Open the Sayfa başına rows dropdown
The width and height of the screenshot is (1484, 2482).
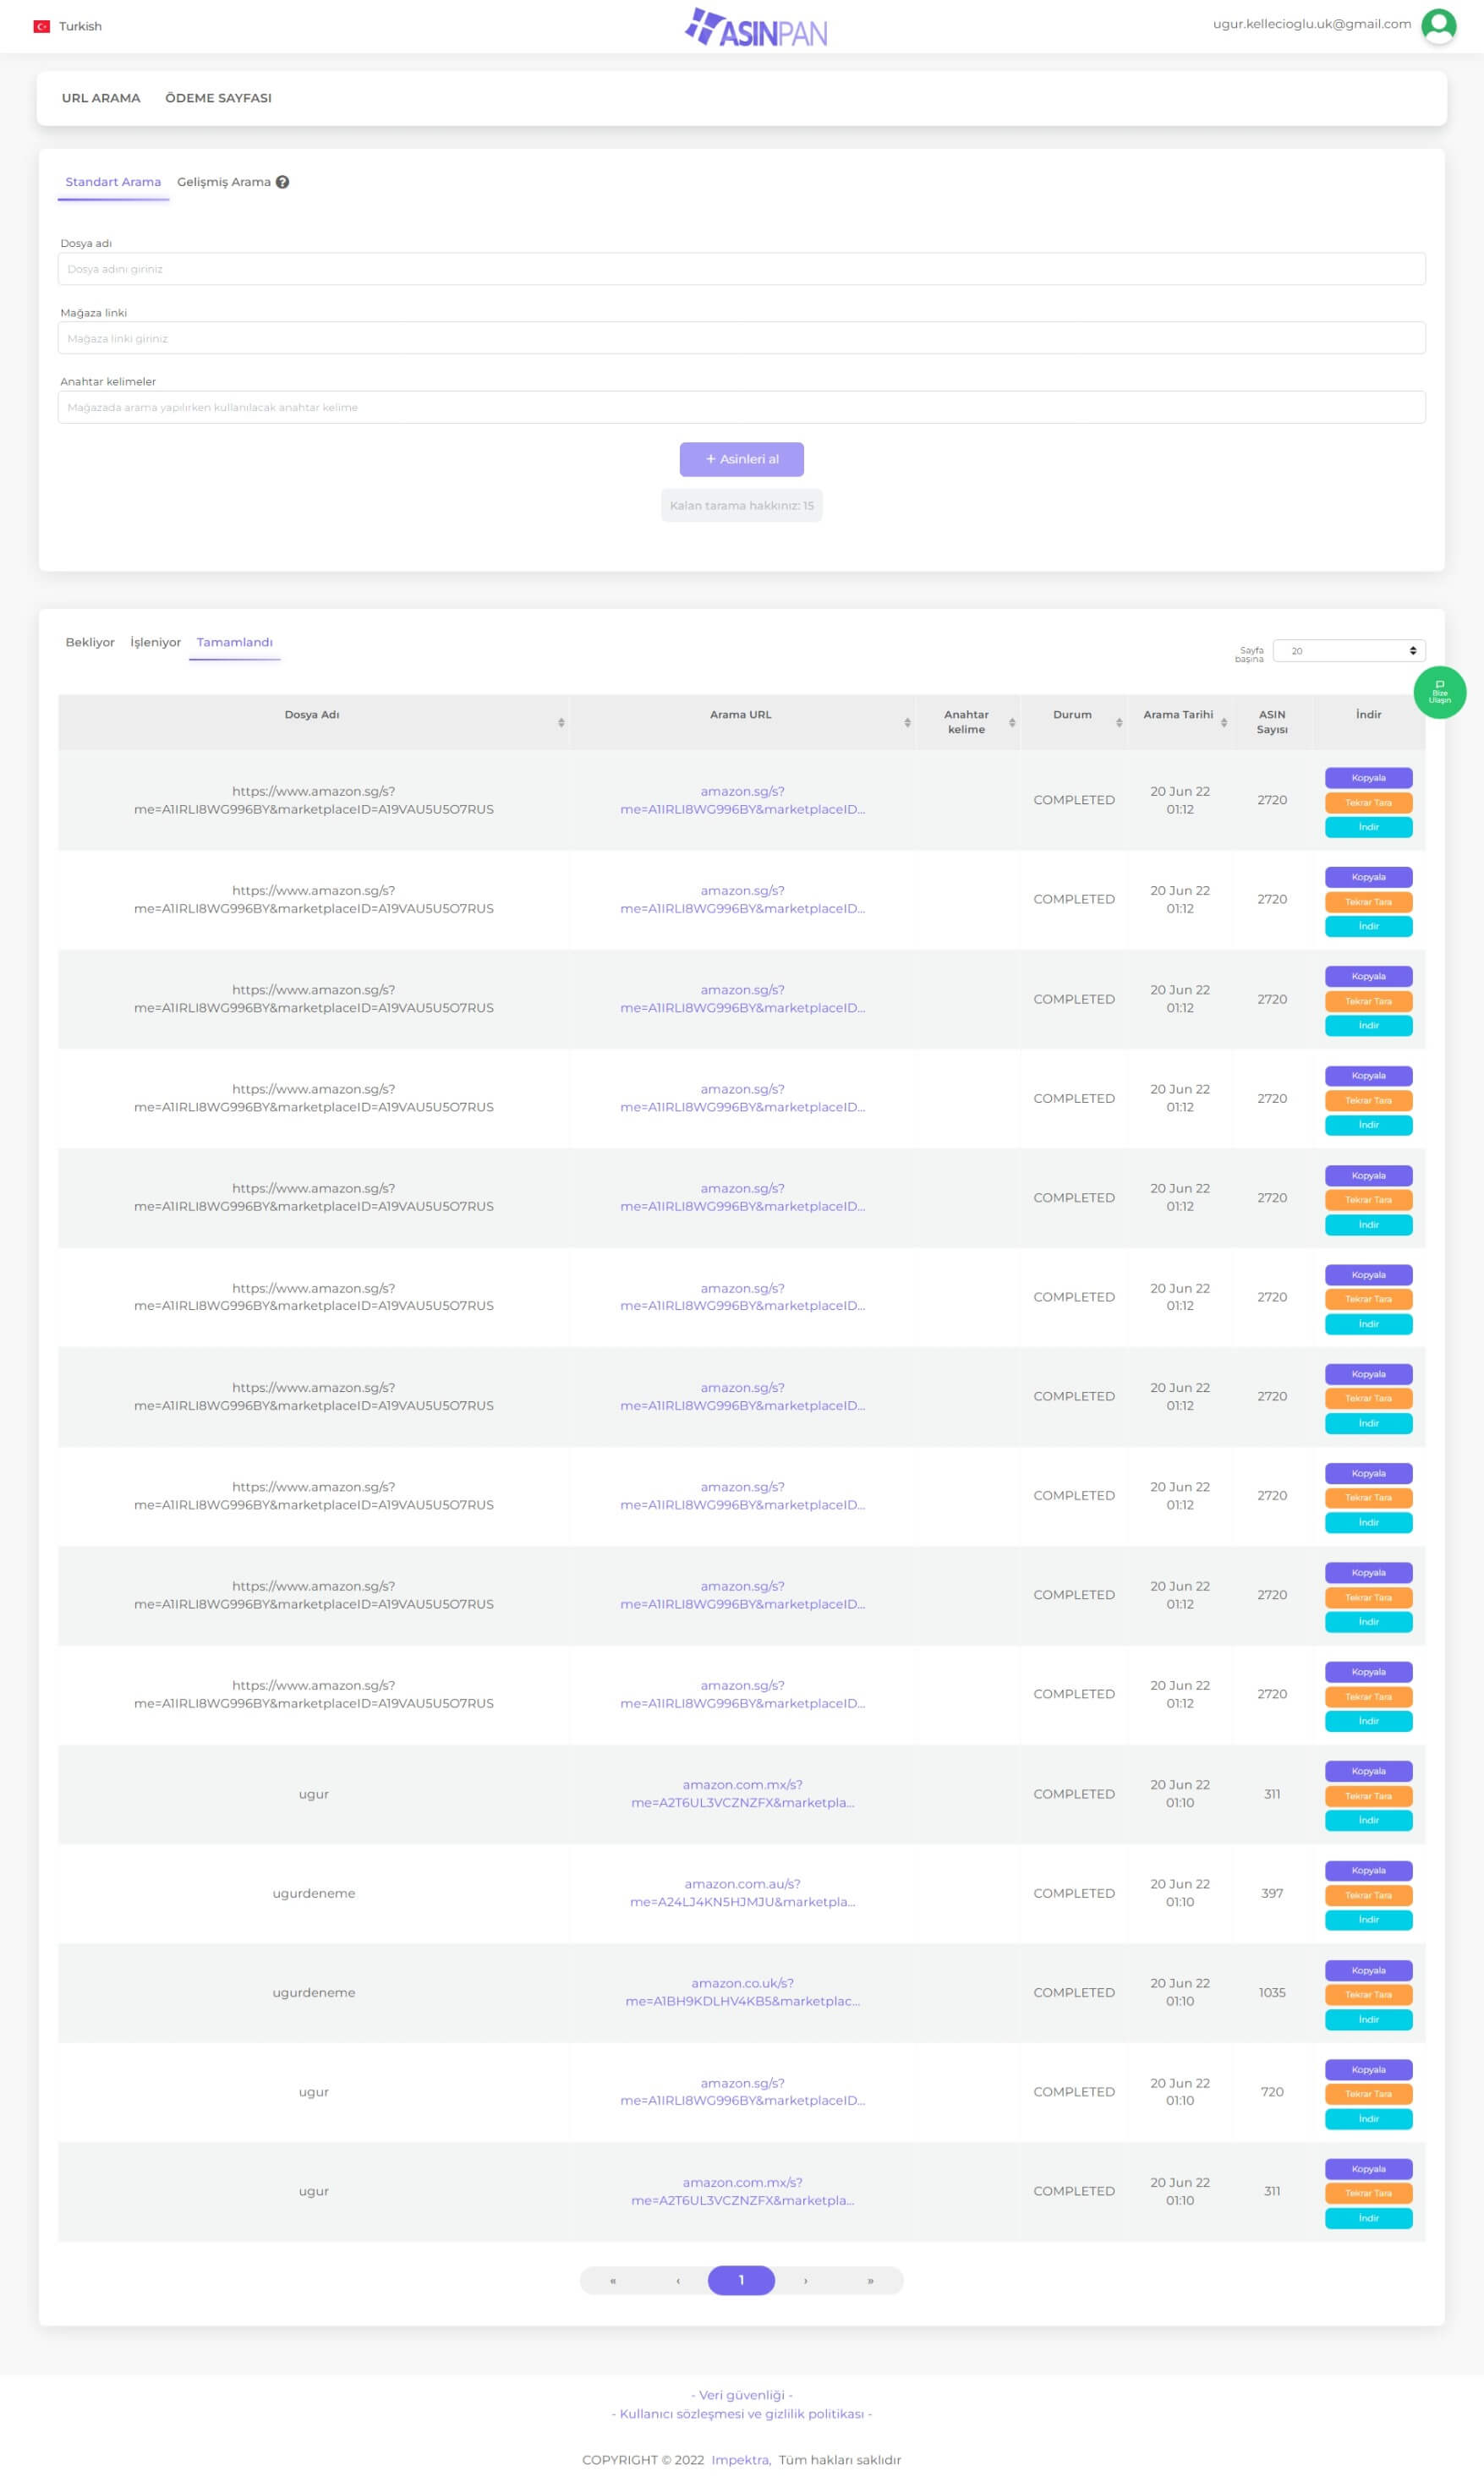click(x=1349, y=651)
